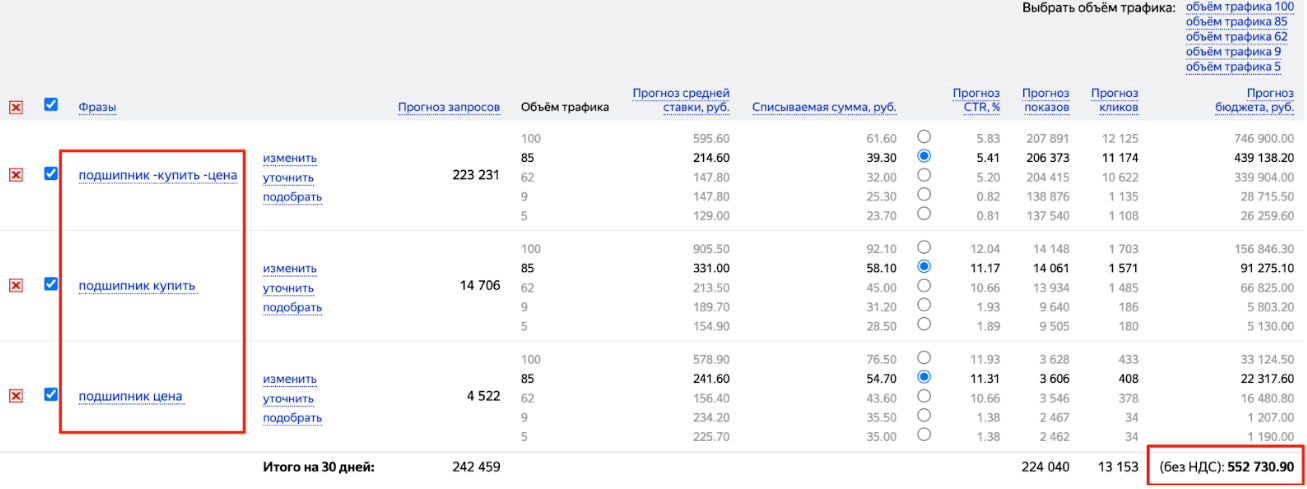Select traffic volume 100 radio for 'подшипник купить'
The image size is (1307, 489).
pos(924,247)
